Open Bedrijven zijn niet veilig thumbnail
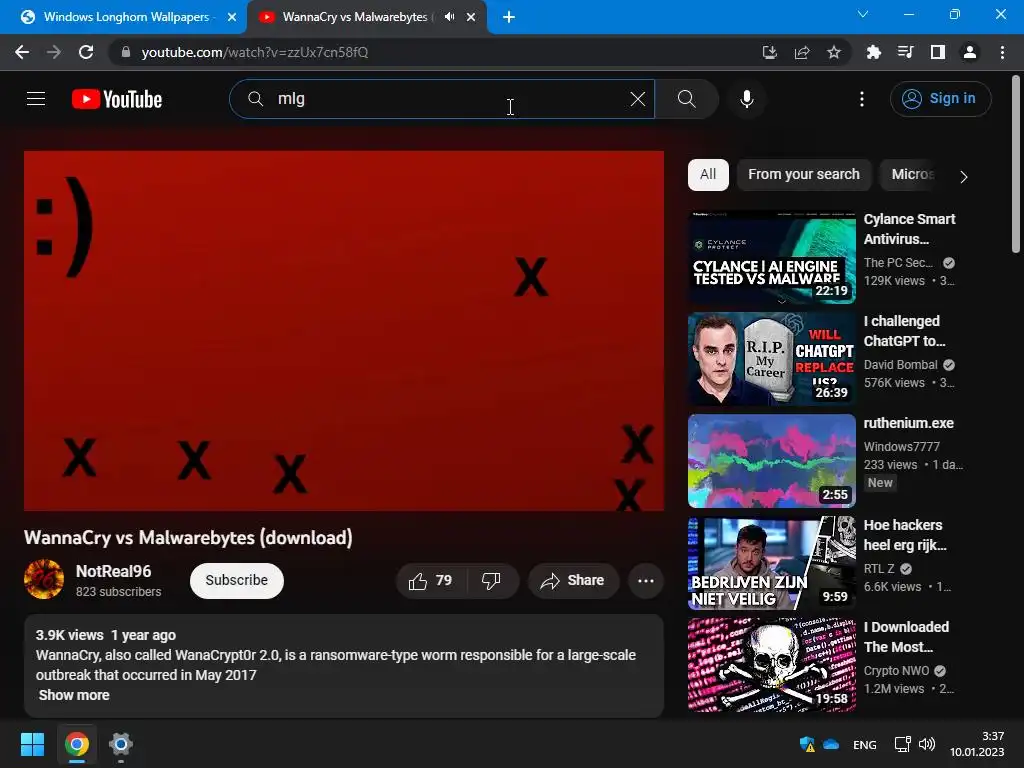This screenshot has height=768, width=1024. click(771, 562)
